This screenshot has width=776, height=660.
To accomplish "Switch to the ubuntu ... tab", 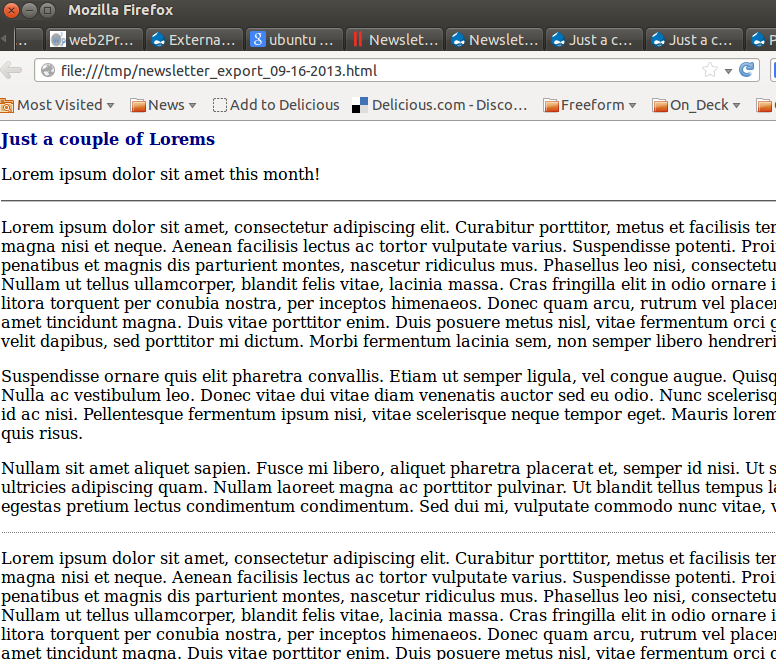I will pos(294,40).
